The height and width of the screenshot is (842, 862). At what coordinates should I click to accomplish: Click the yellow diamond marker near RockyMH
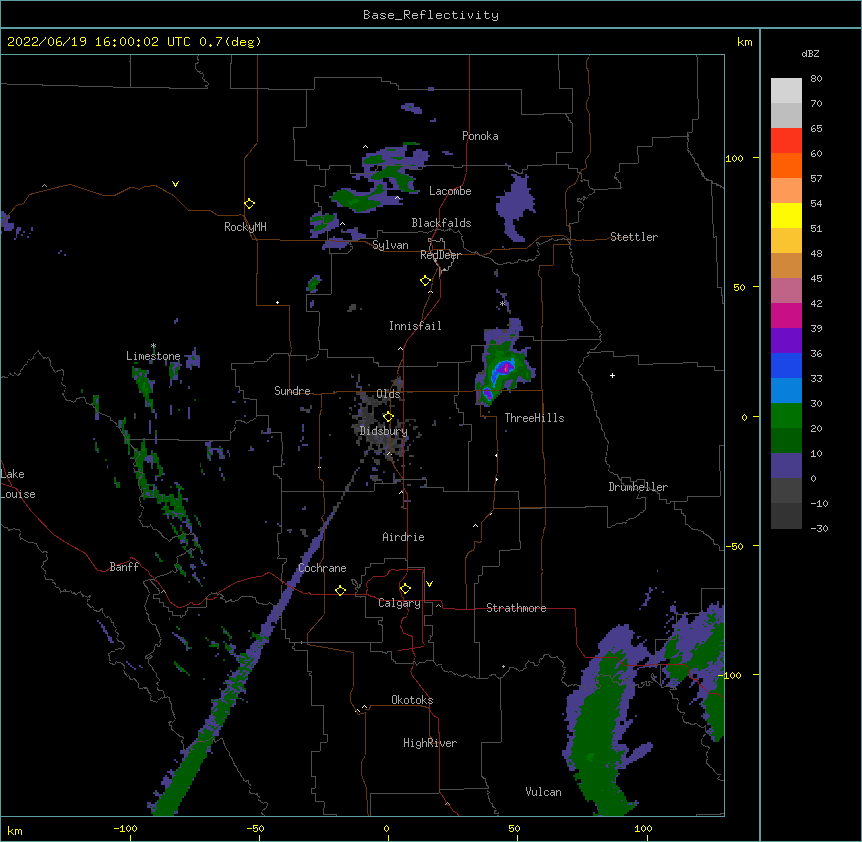click(249, 203)
